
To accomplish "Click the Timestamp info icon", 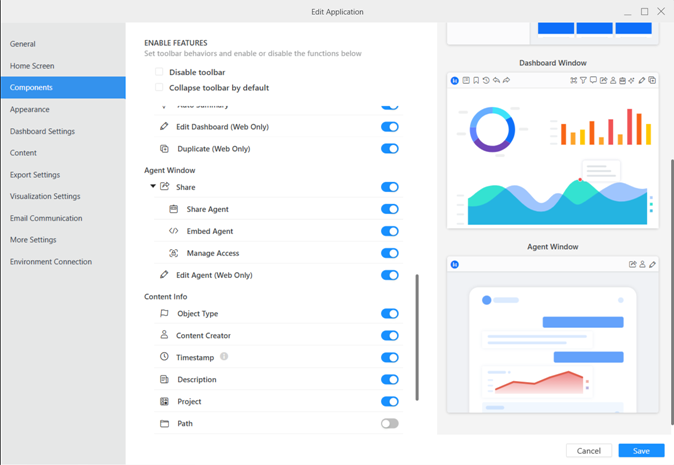I will 224,357.
